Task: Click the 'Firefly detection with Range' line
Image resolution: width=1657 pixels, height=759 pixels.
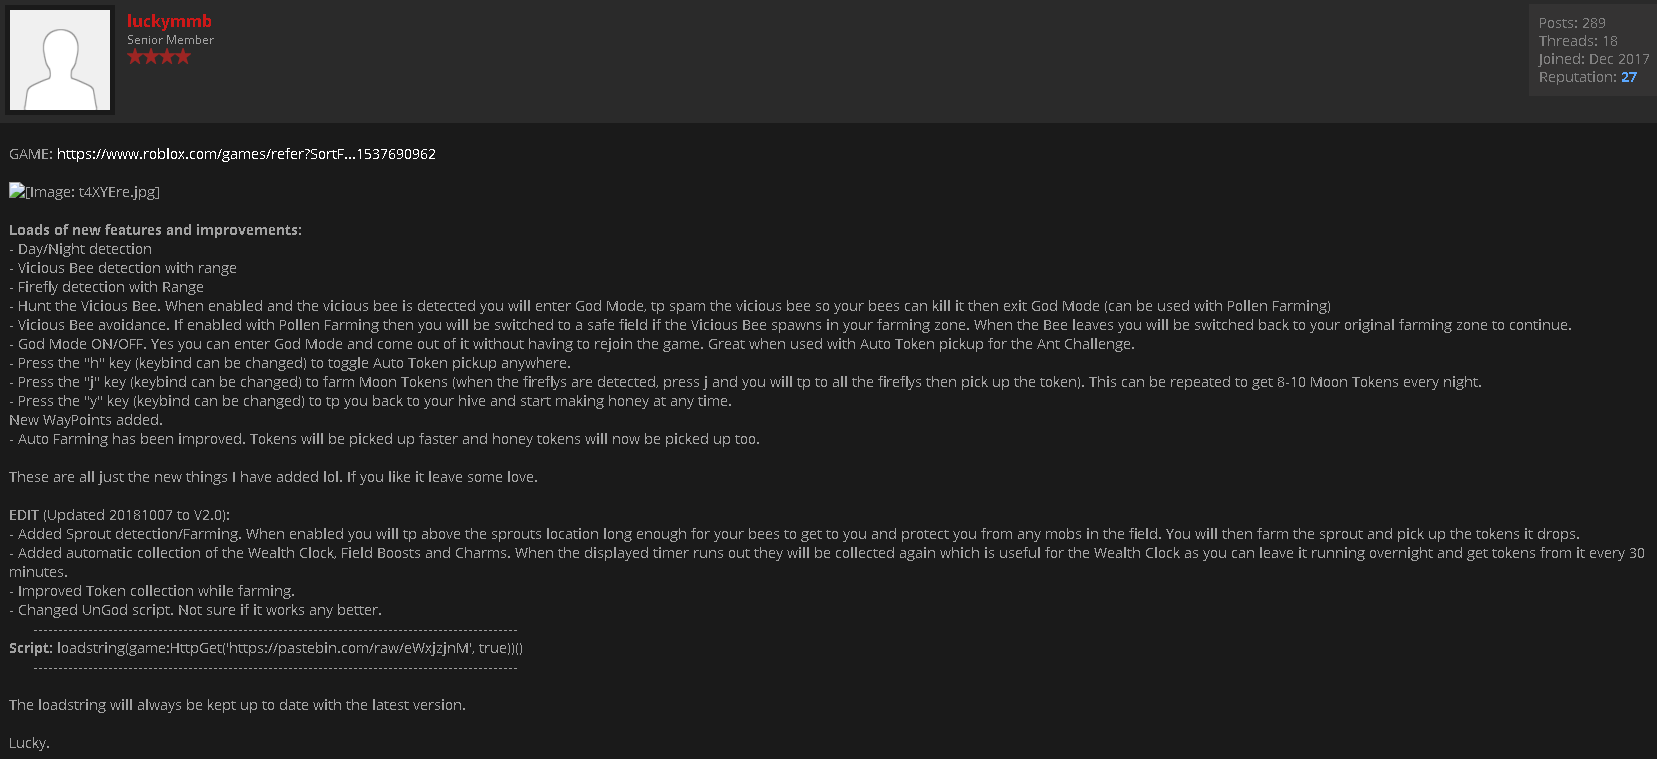Action: tap(110, 287)
